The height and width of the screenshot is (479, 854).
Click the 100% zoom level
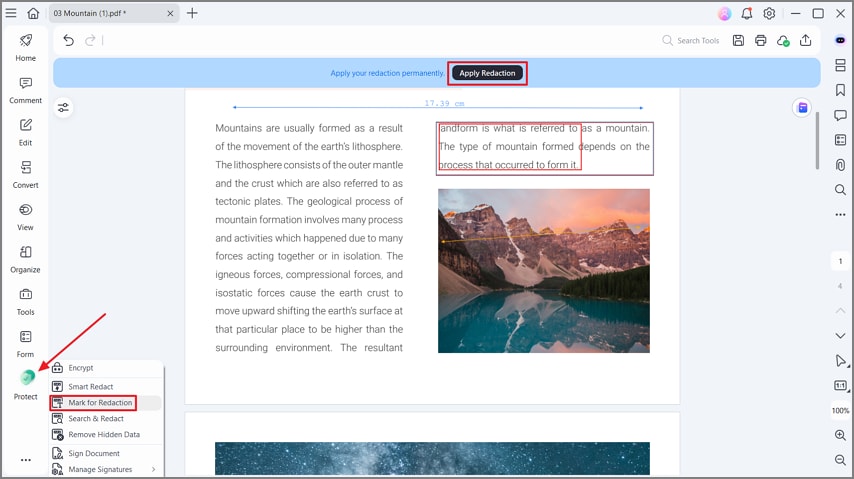coord(840,410)
